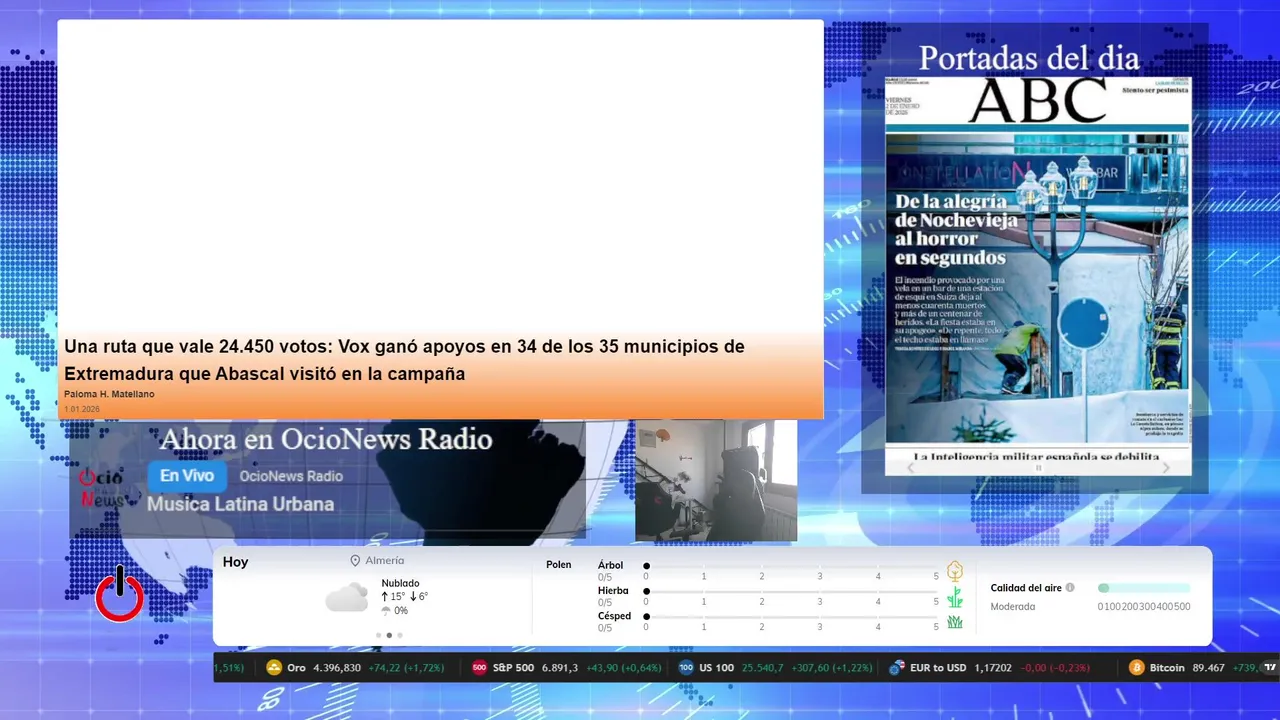The height and width of the screenshot is (720, 1280).
Task: Go to next newspaper cover arrow
Action: pyautogui.click(x=1166, y=467)
